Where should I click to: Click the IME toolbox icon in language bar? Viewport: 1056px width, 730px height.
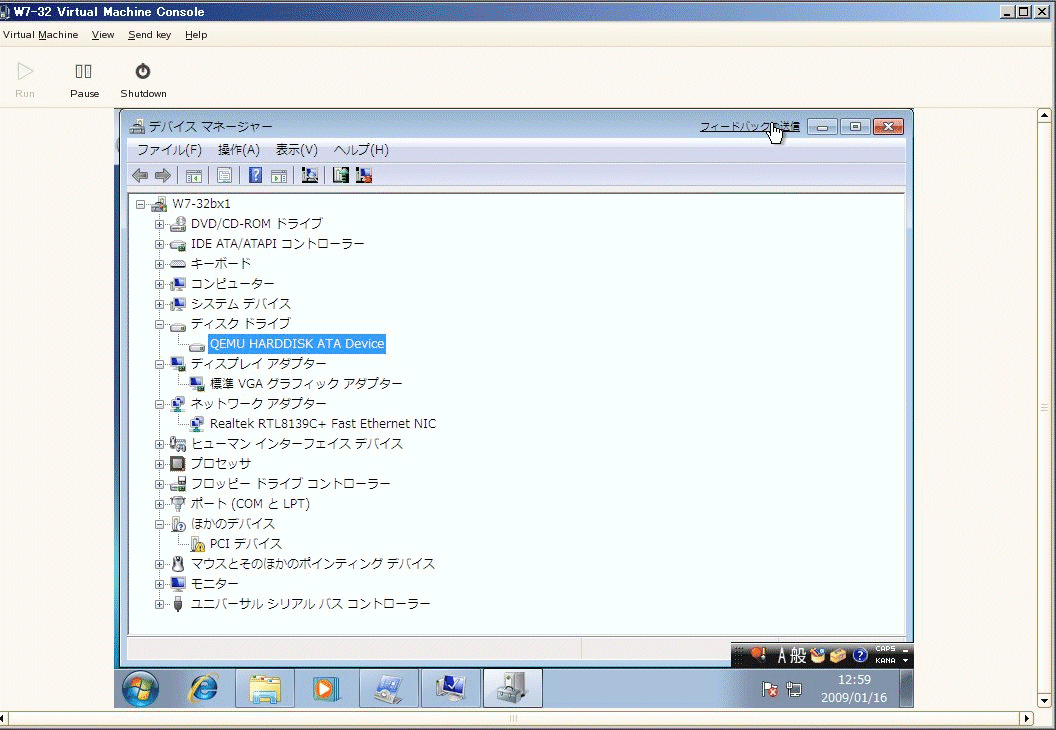pyautogui.click(x=838, y=655)
